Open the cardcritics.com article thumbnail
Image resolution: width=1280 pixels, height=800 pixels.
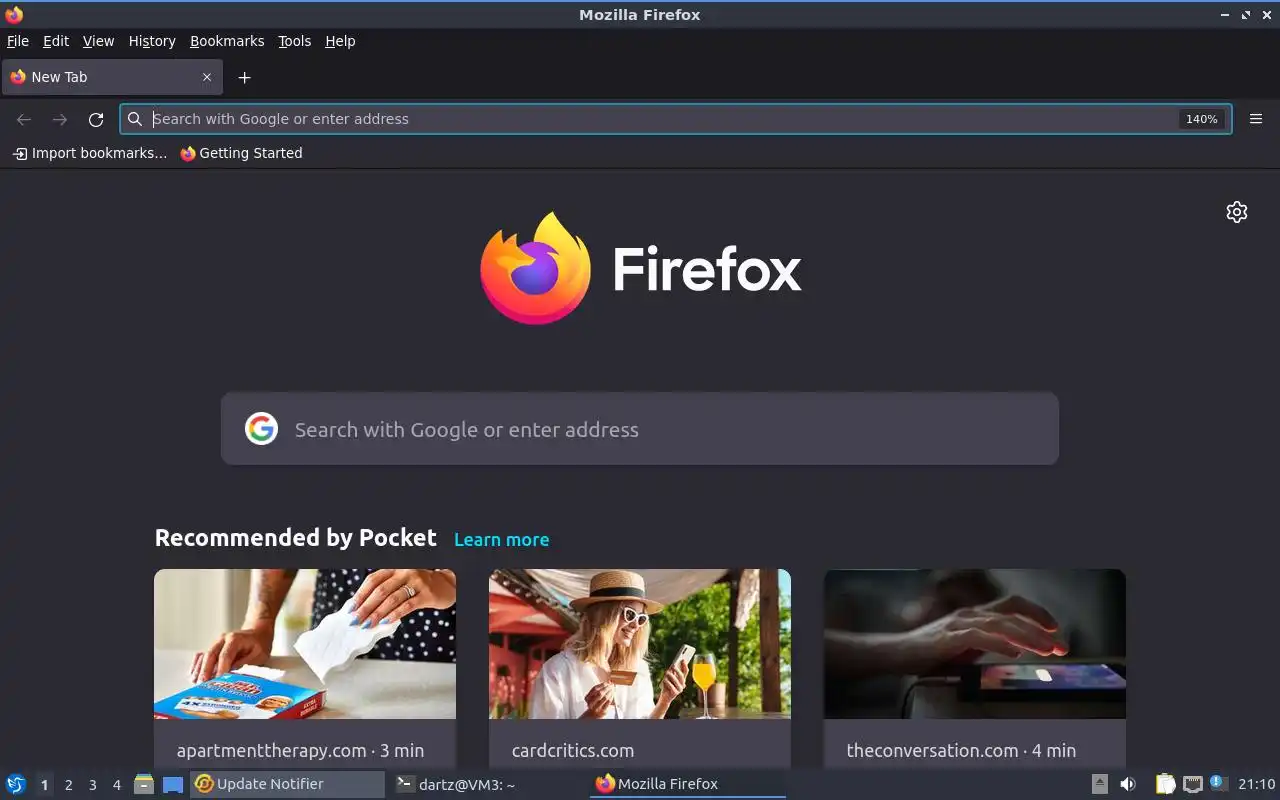[640, 644]
